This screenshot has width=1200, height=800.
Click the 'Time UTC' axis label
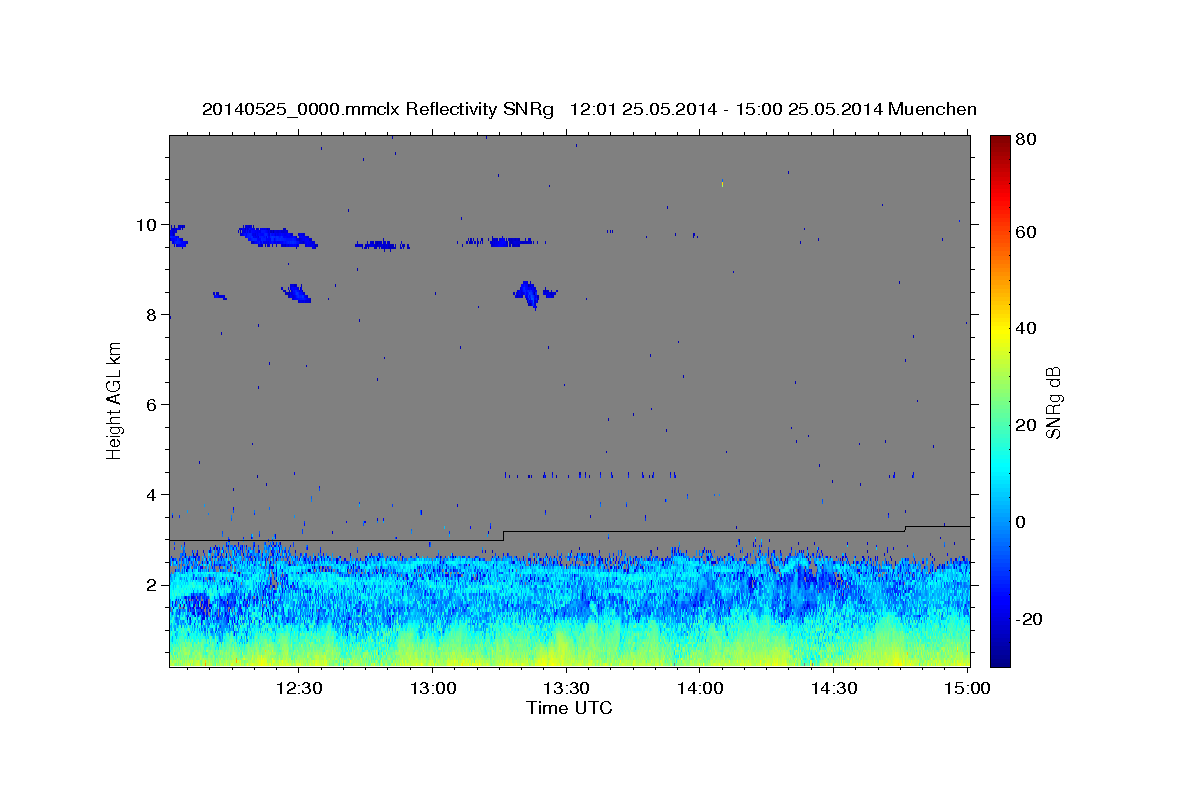pos(569,708)
